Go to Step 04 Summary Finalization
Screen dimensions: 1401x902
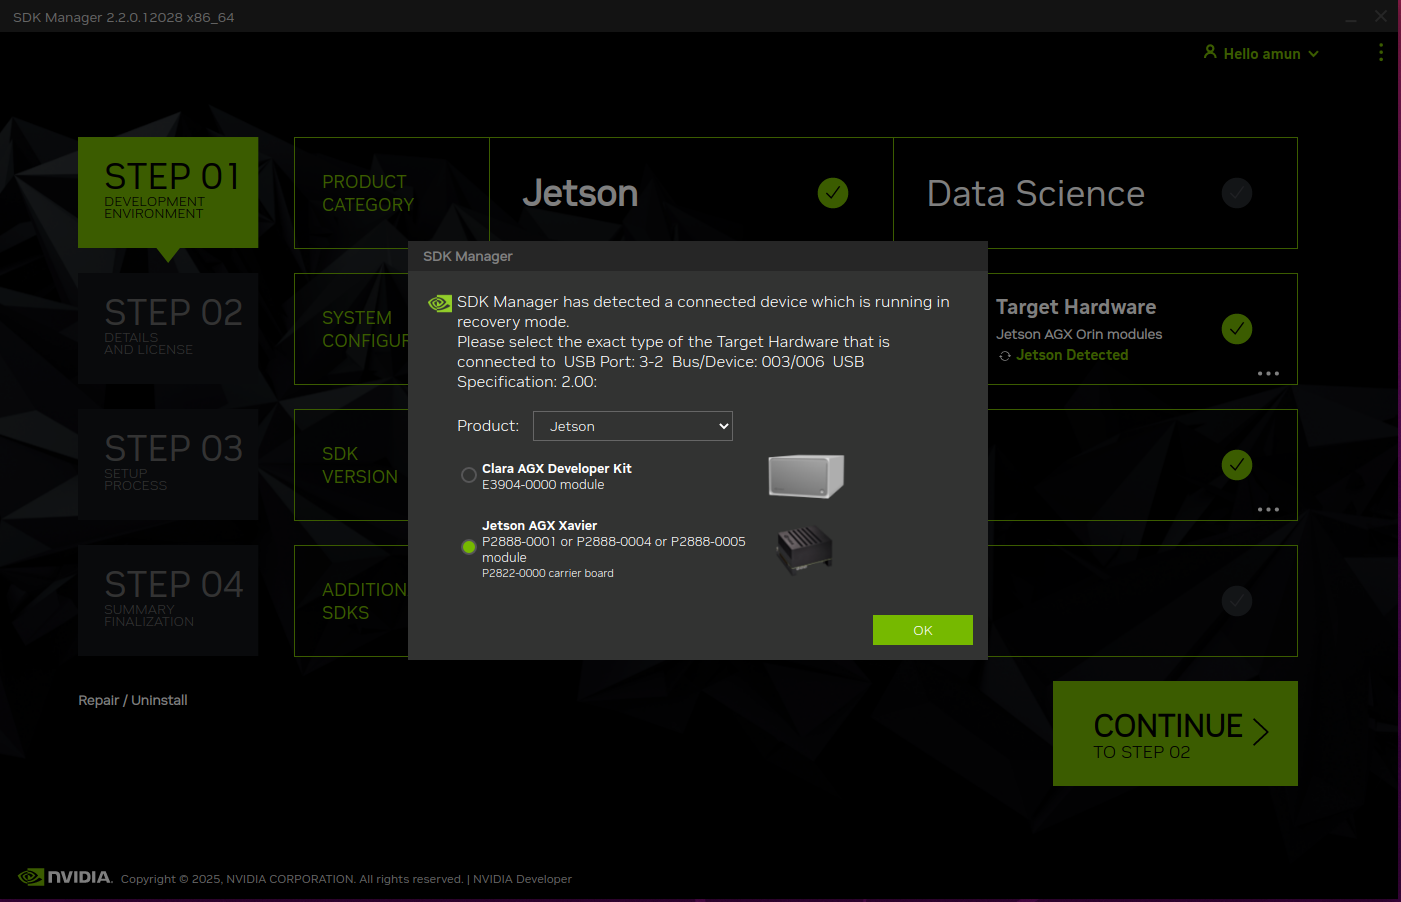(168, 600)
